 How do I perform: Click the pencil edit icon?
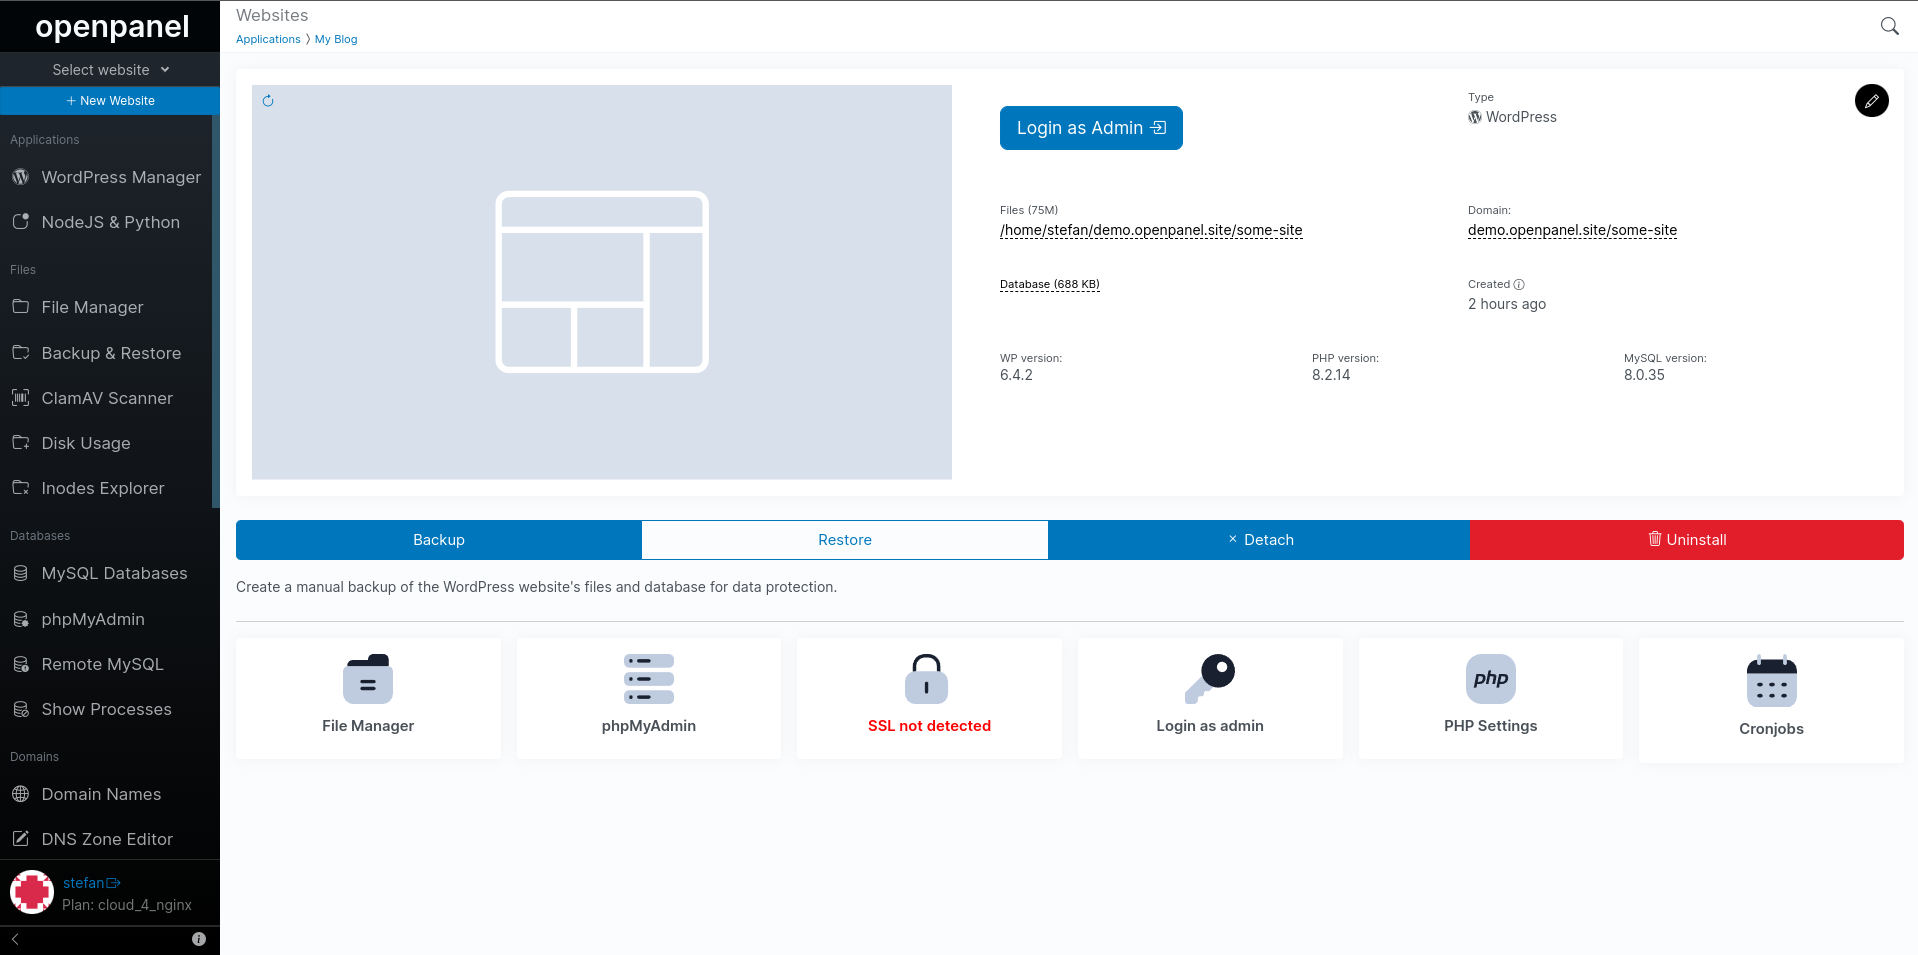point(1871,100)
